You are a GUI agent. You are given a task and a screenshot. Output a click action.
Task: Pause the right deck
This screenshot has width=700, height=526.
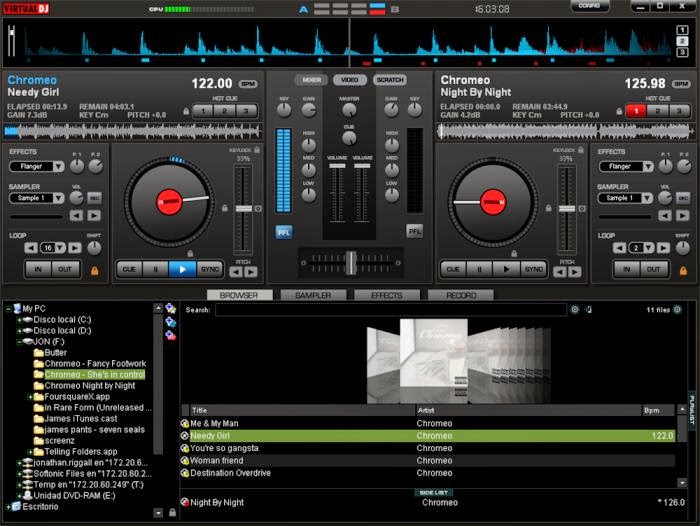(x=479, y=269)
